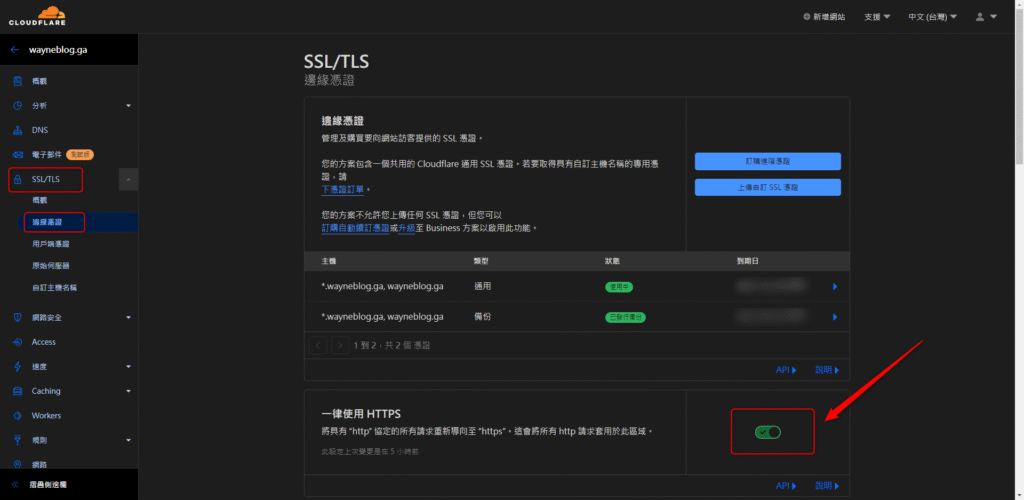Expand the first certificate row arrow

point(835,287)
